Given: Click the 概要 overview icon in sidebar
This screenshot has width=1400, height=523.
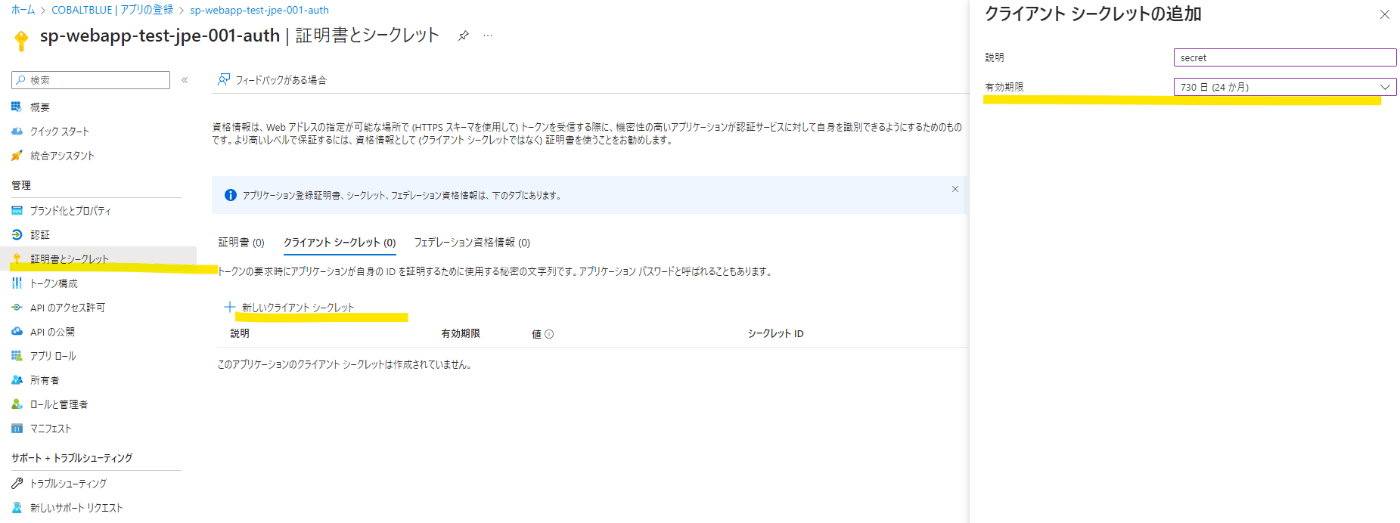Looking at the screenshot, I should tap(16, 107).
